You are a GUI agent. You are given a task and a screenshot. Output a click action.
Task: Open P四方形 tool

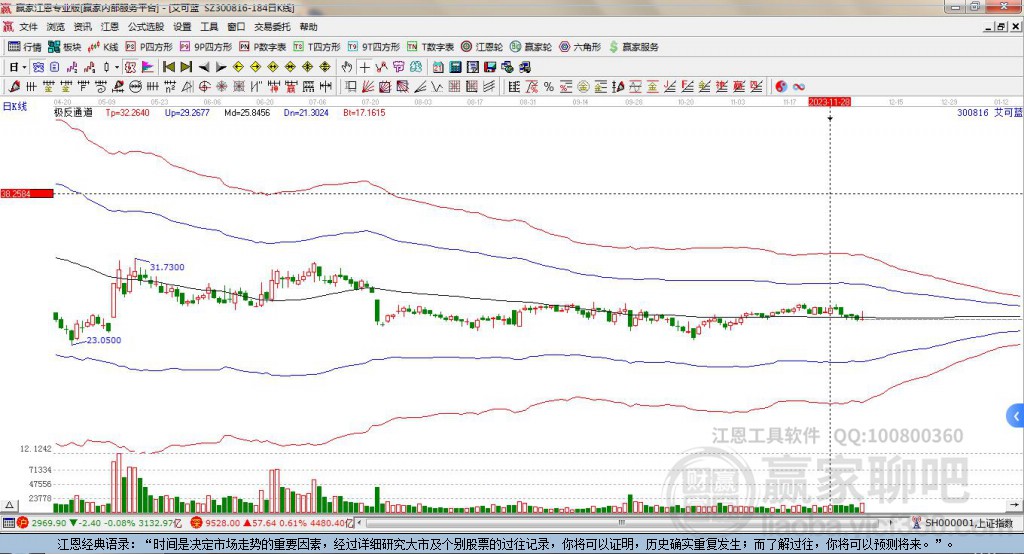[149, 47]
